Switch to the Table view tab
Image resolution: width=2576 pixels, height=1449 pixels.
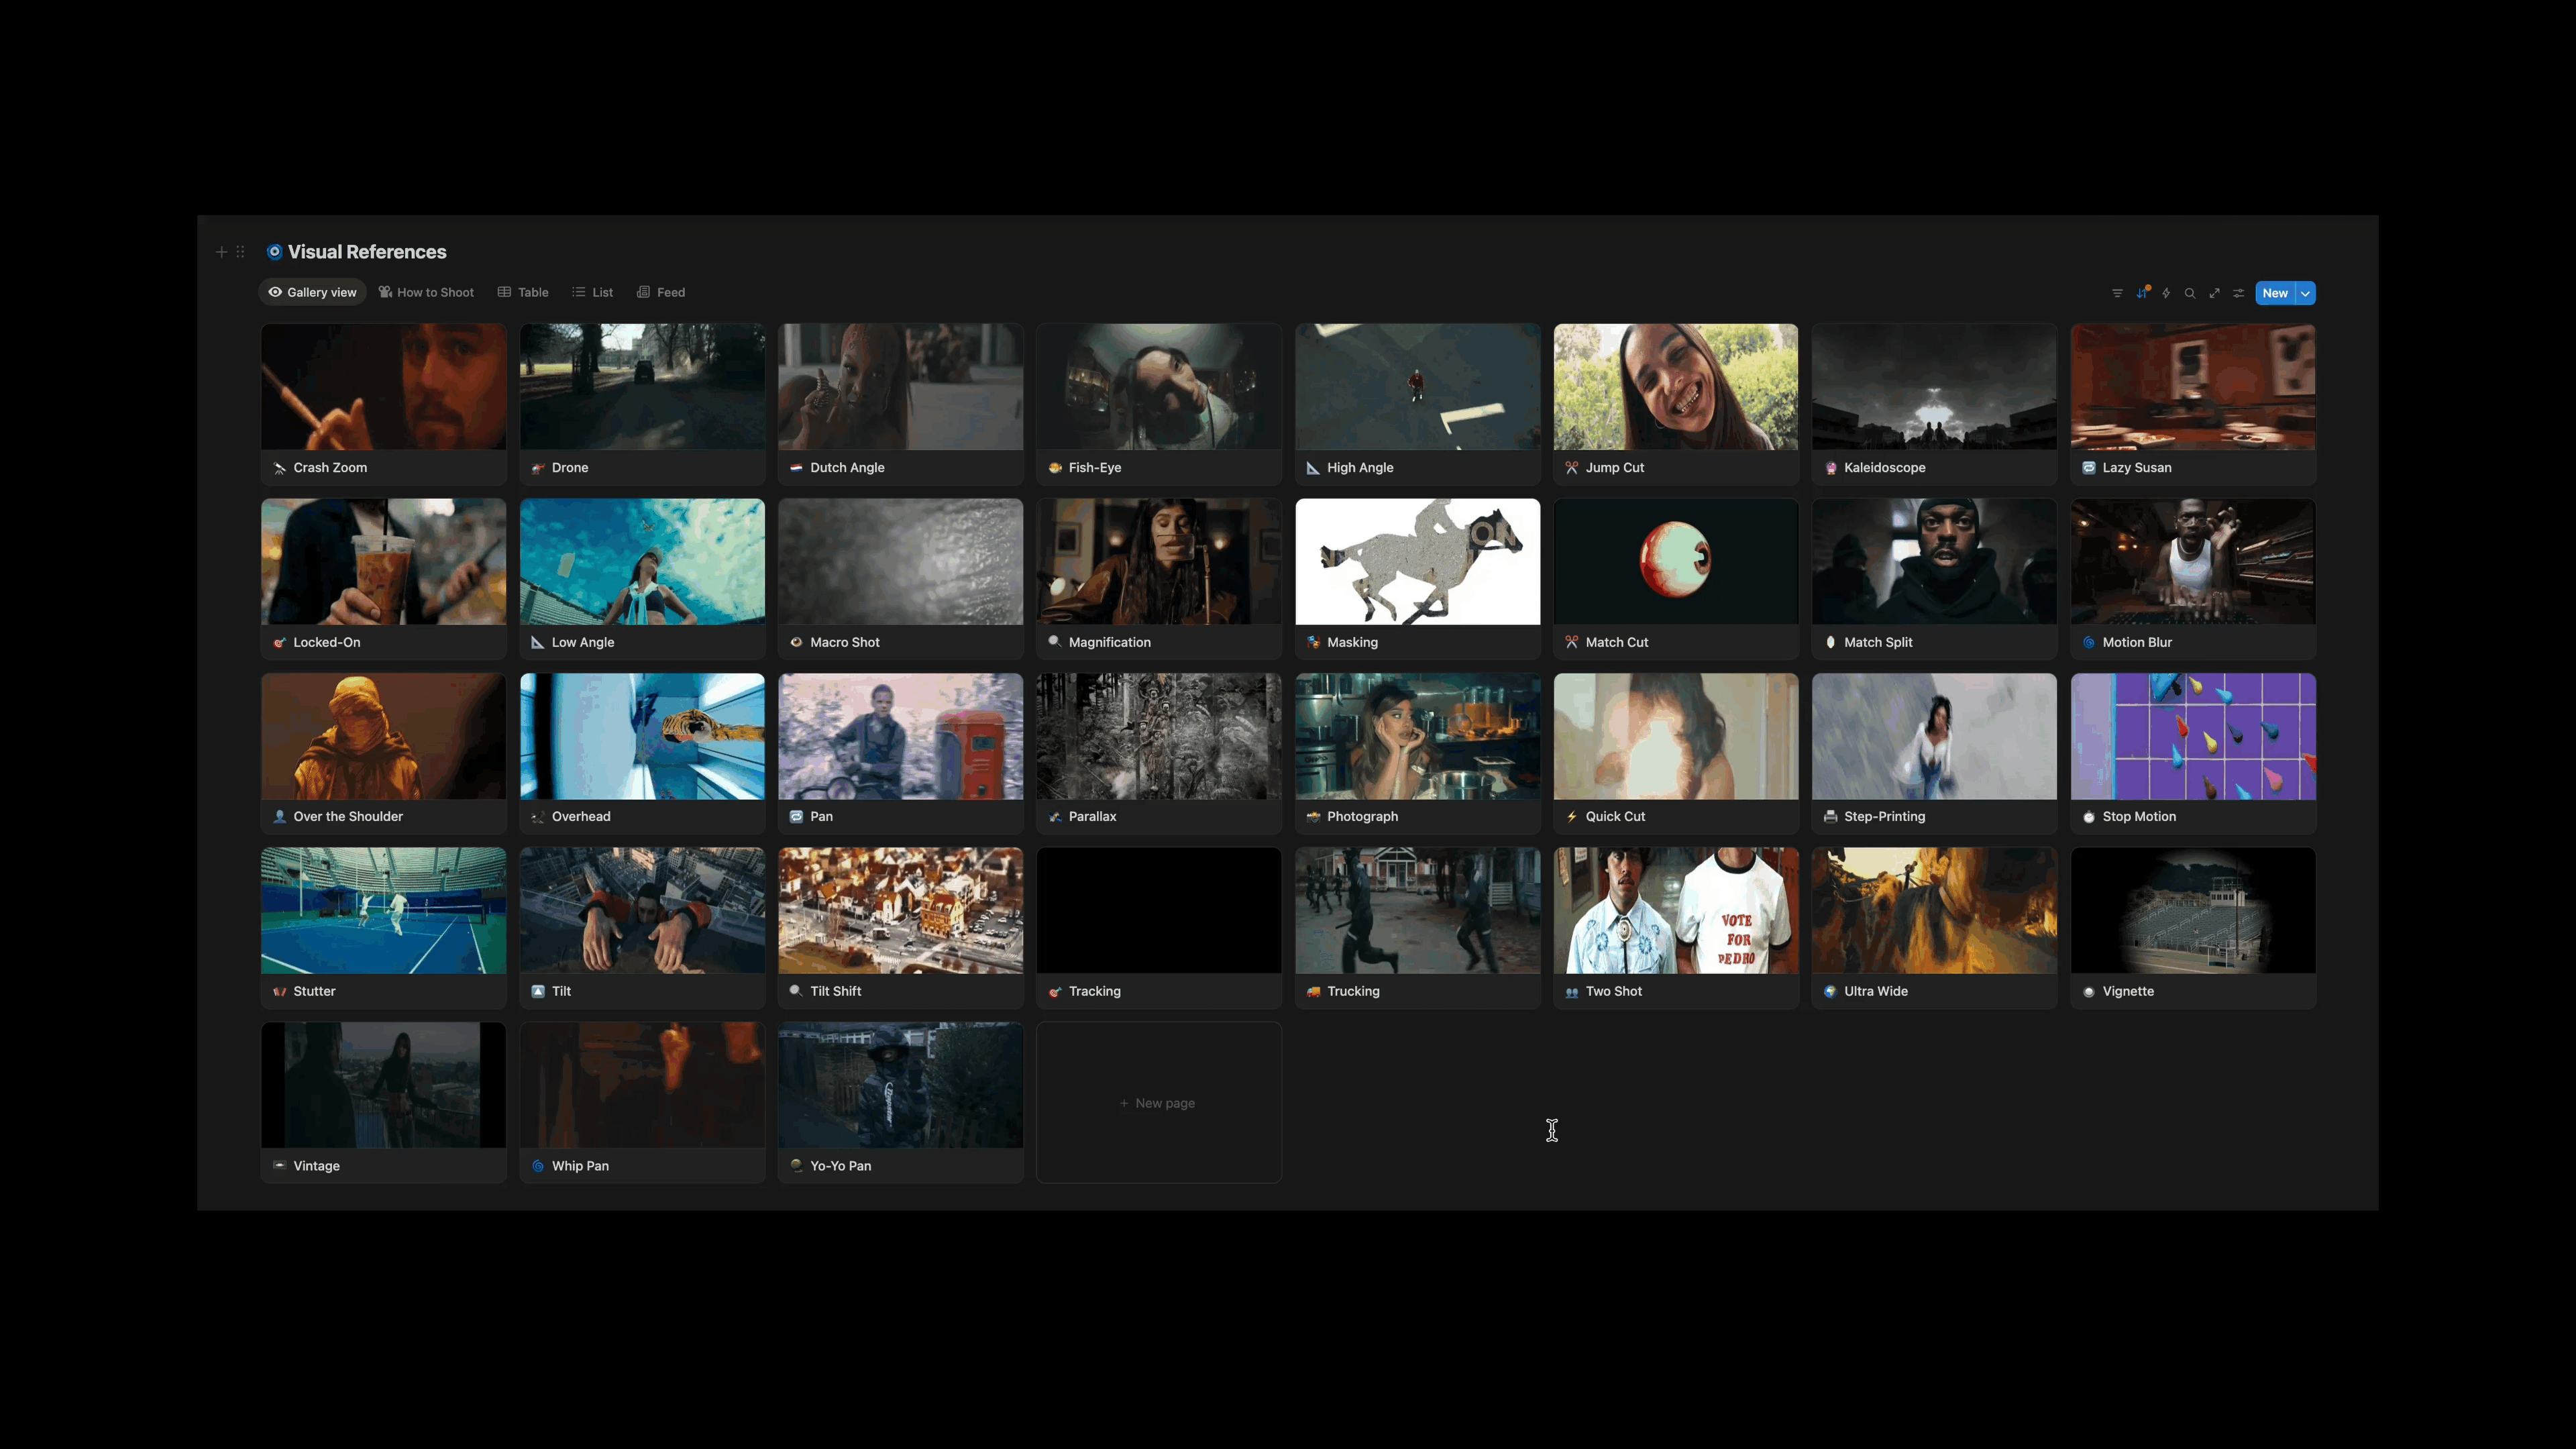tap(523, 292)
